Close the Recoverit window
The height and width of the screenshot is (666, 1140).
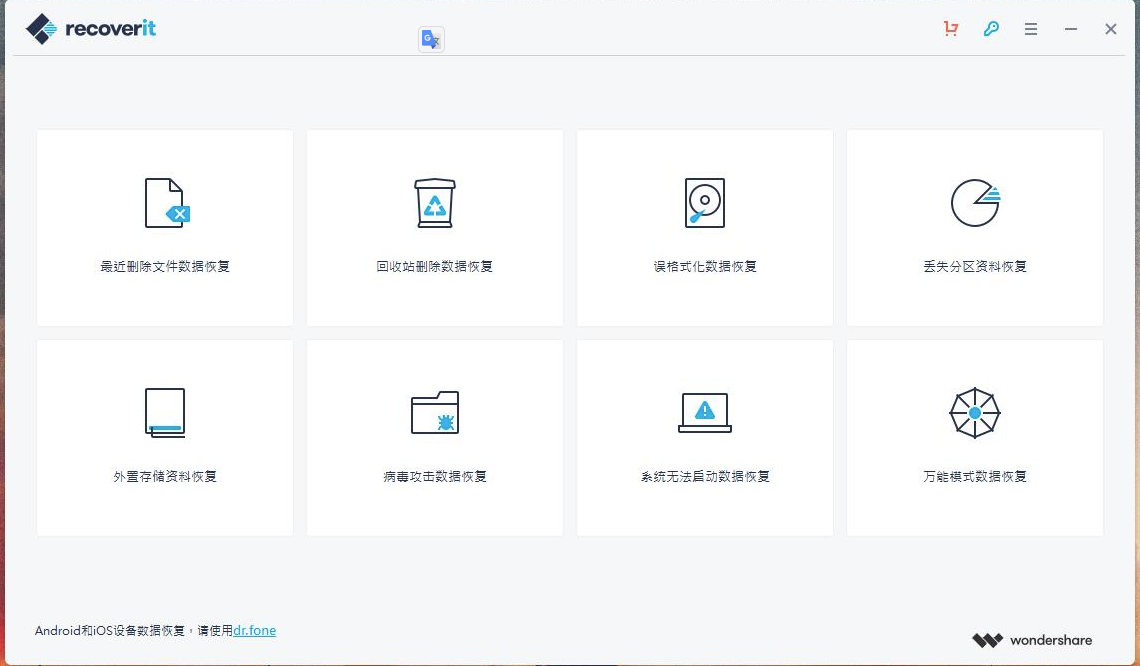(x=1111, y=29)
